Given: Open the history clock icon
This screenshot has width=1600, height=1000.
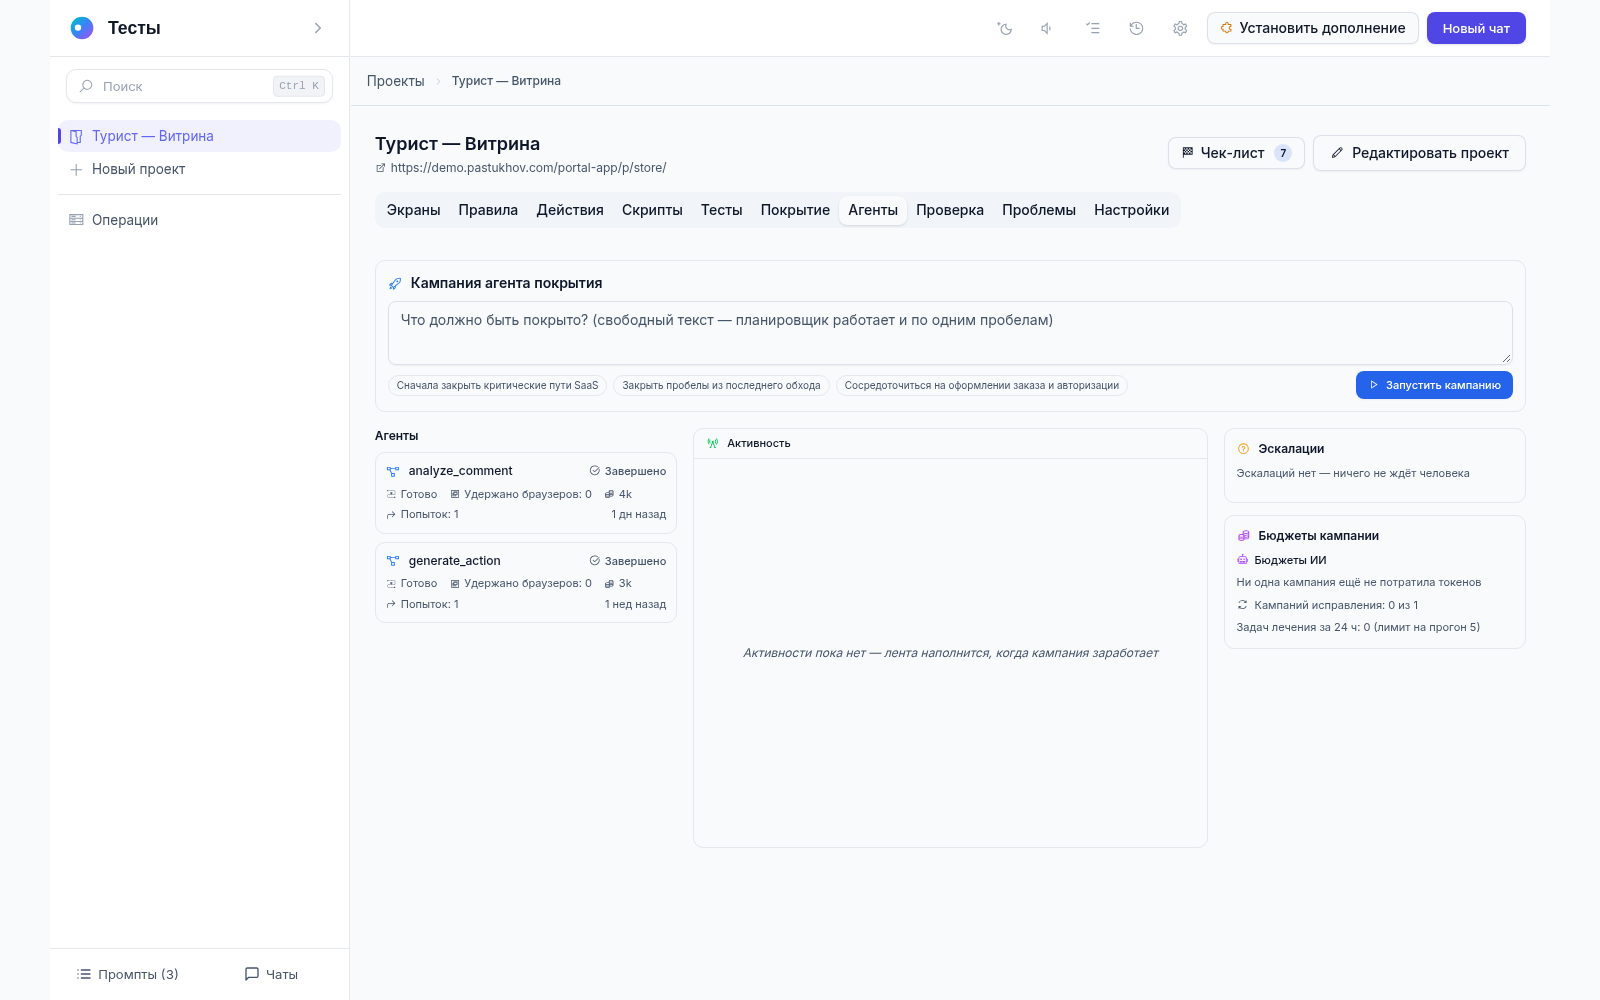Looking at the screenshot, I should click(1136, 28).
